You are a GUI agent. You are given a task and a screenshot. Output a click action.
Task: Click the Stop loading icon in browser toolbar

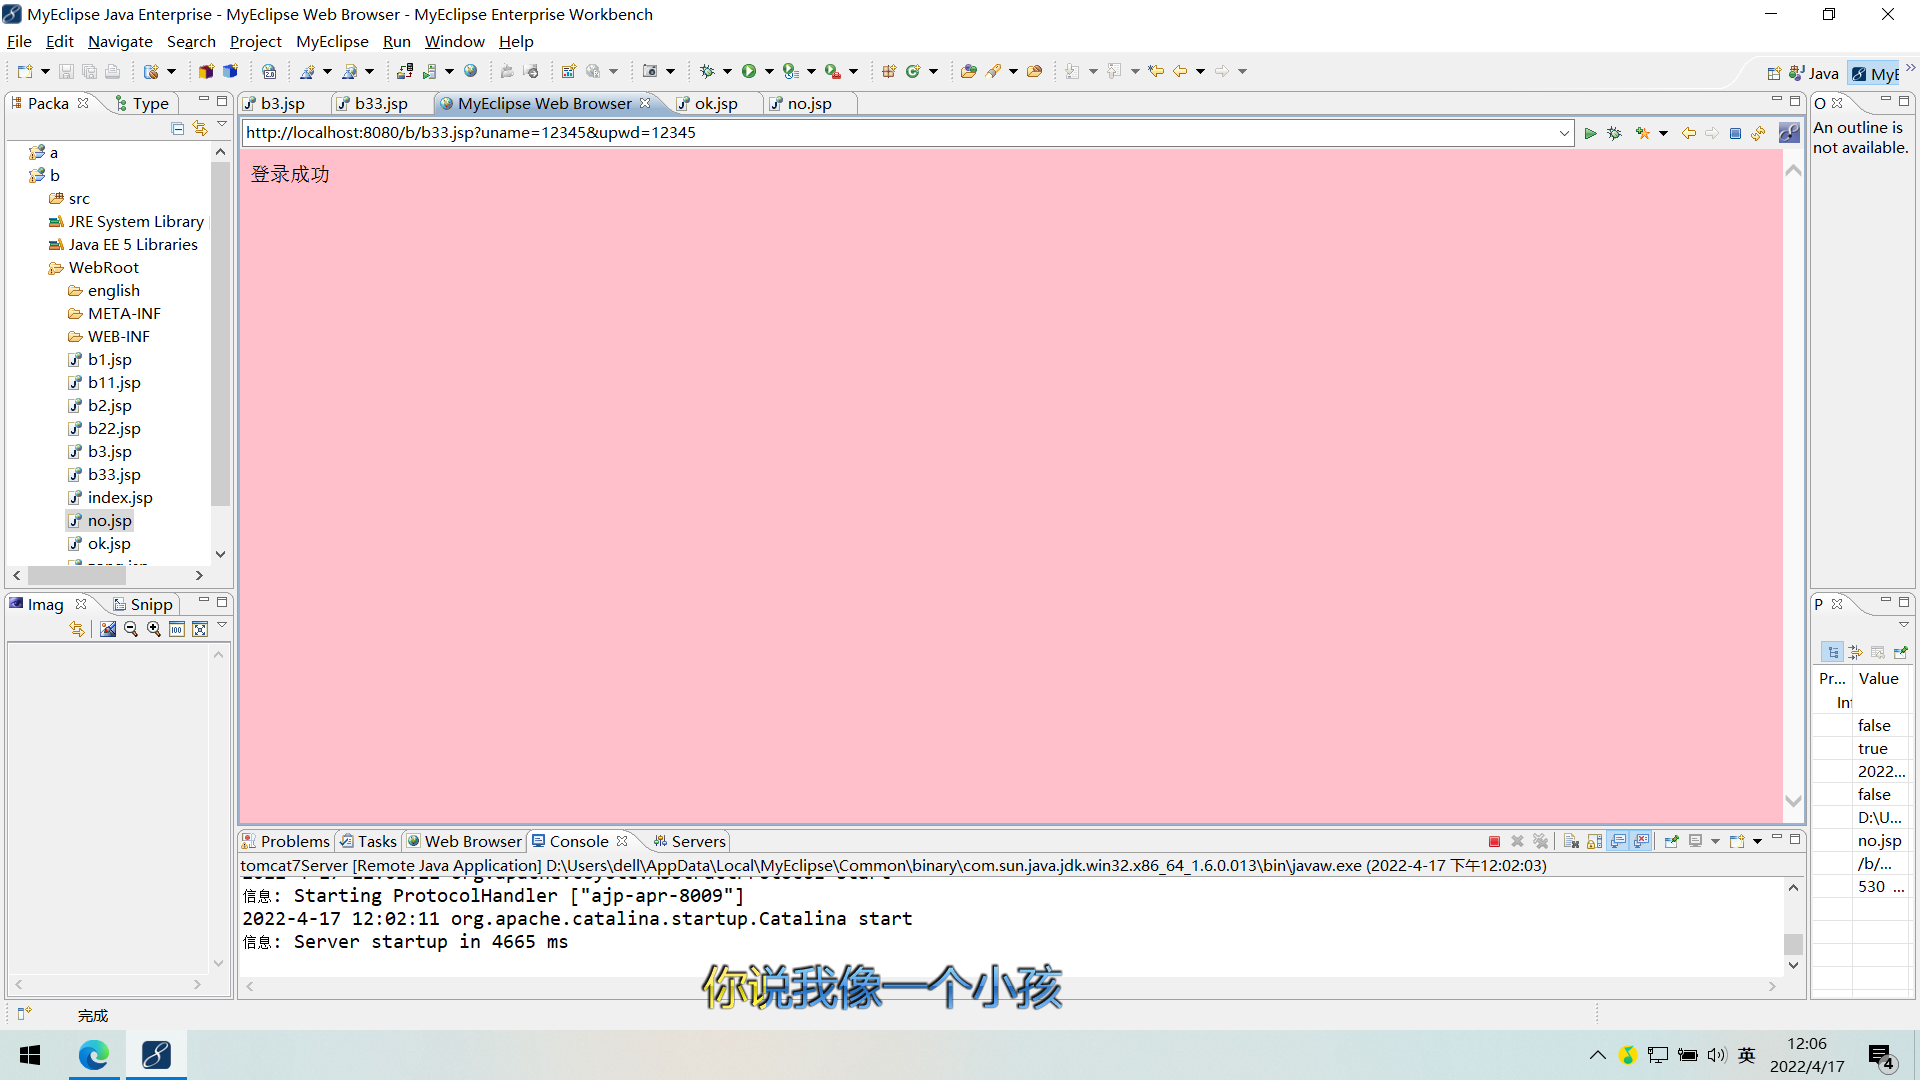(x=1736, y=133)
